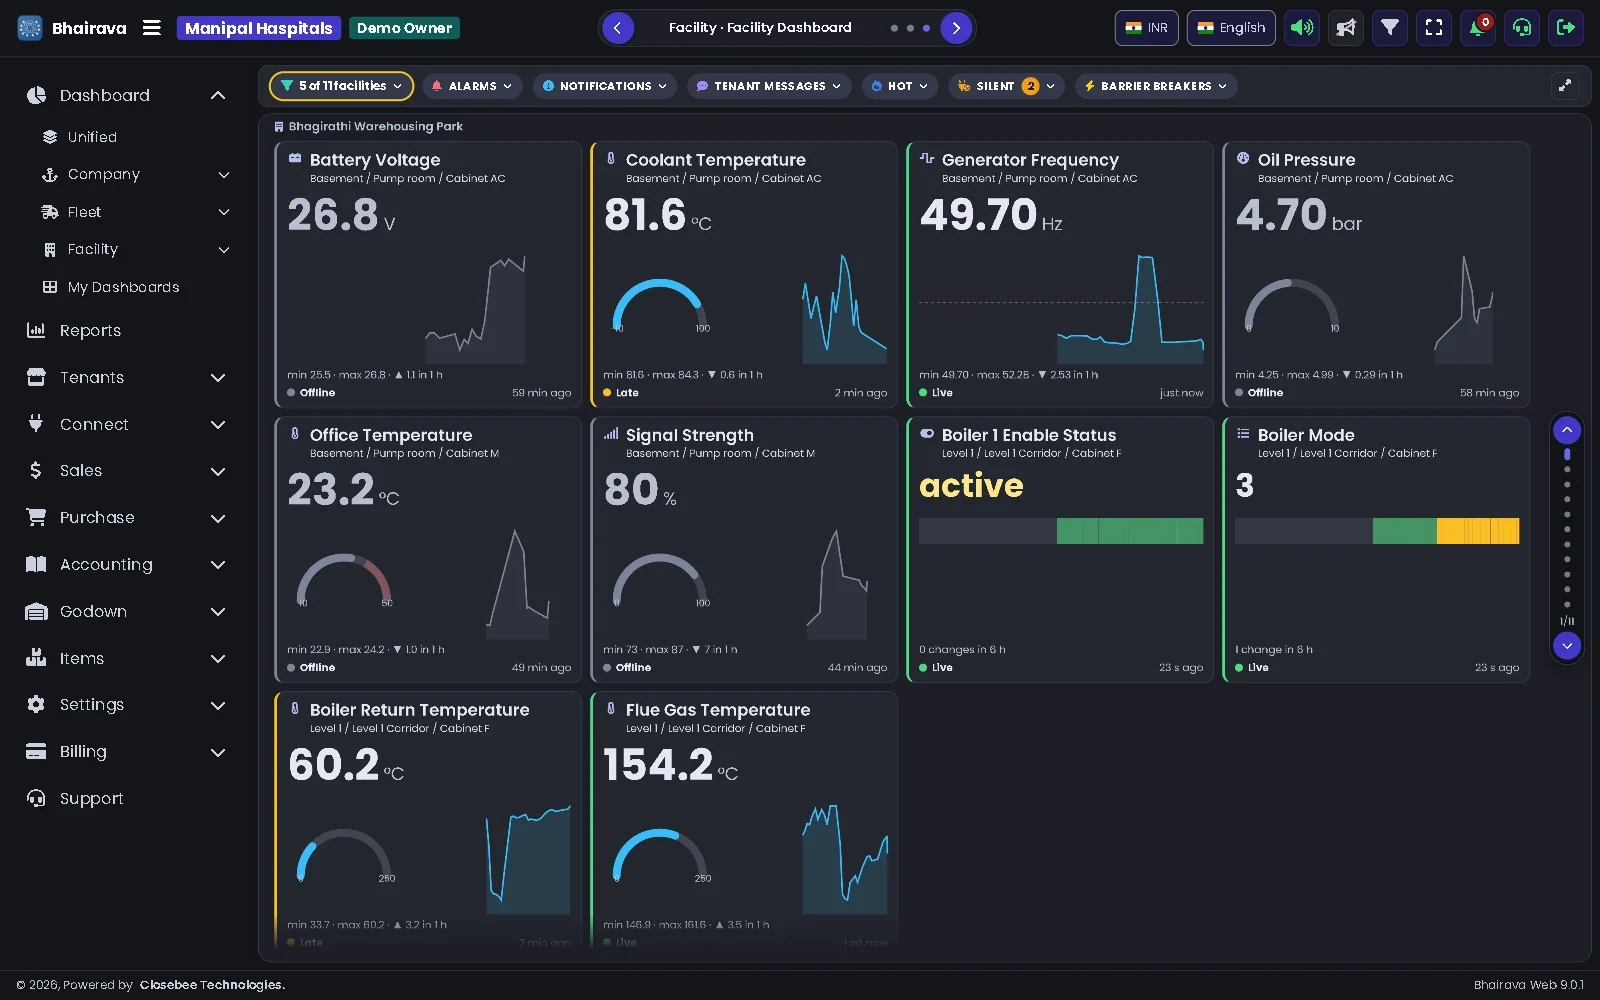Click the Boiler Return Temperature sparkline
The height and width of the screenshot is (1000, 1600).
point(528,860)
